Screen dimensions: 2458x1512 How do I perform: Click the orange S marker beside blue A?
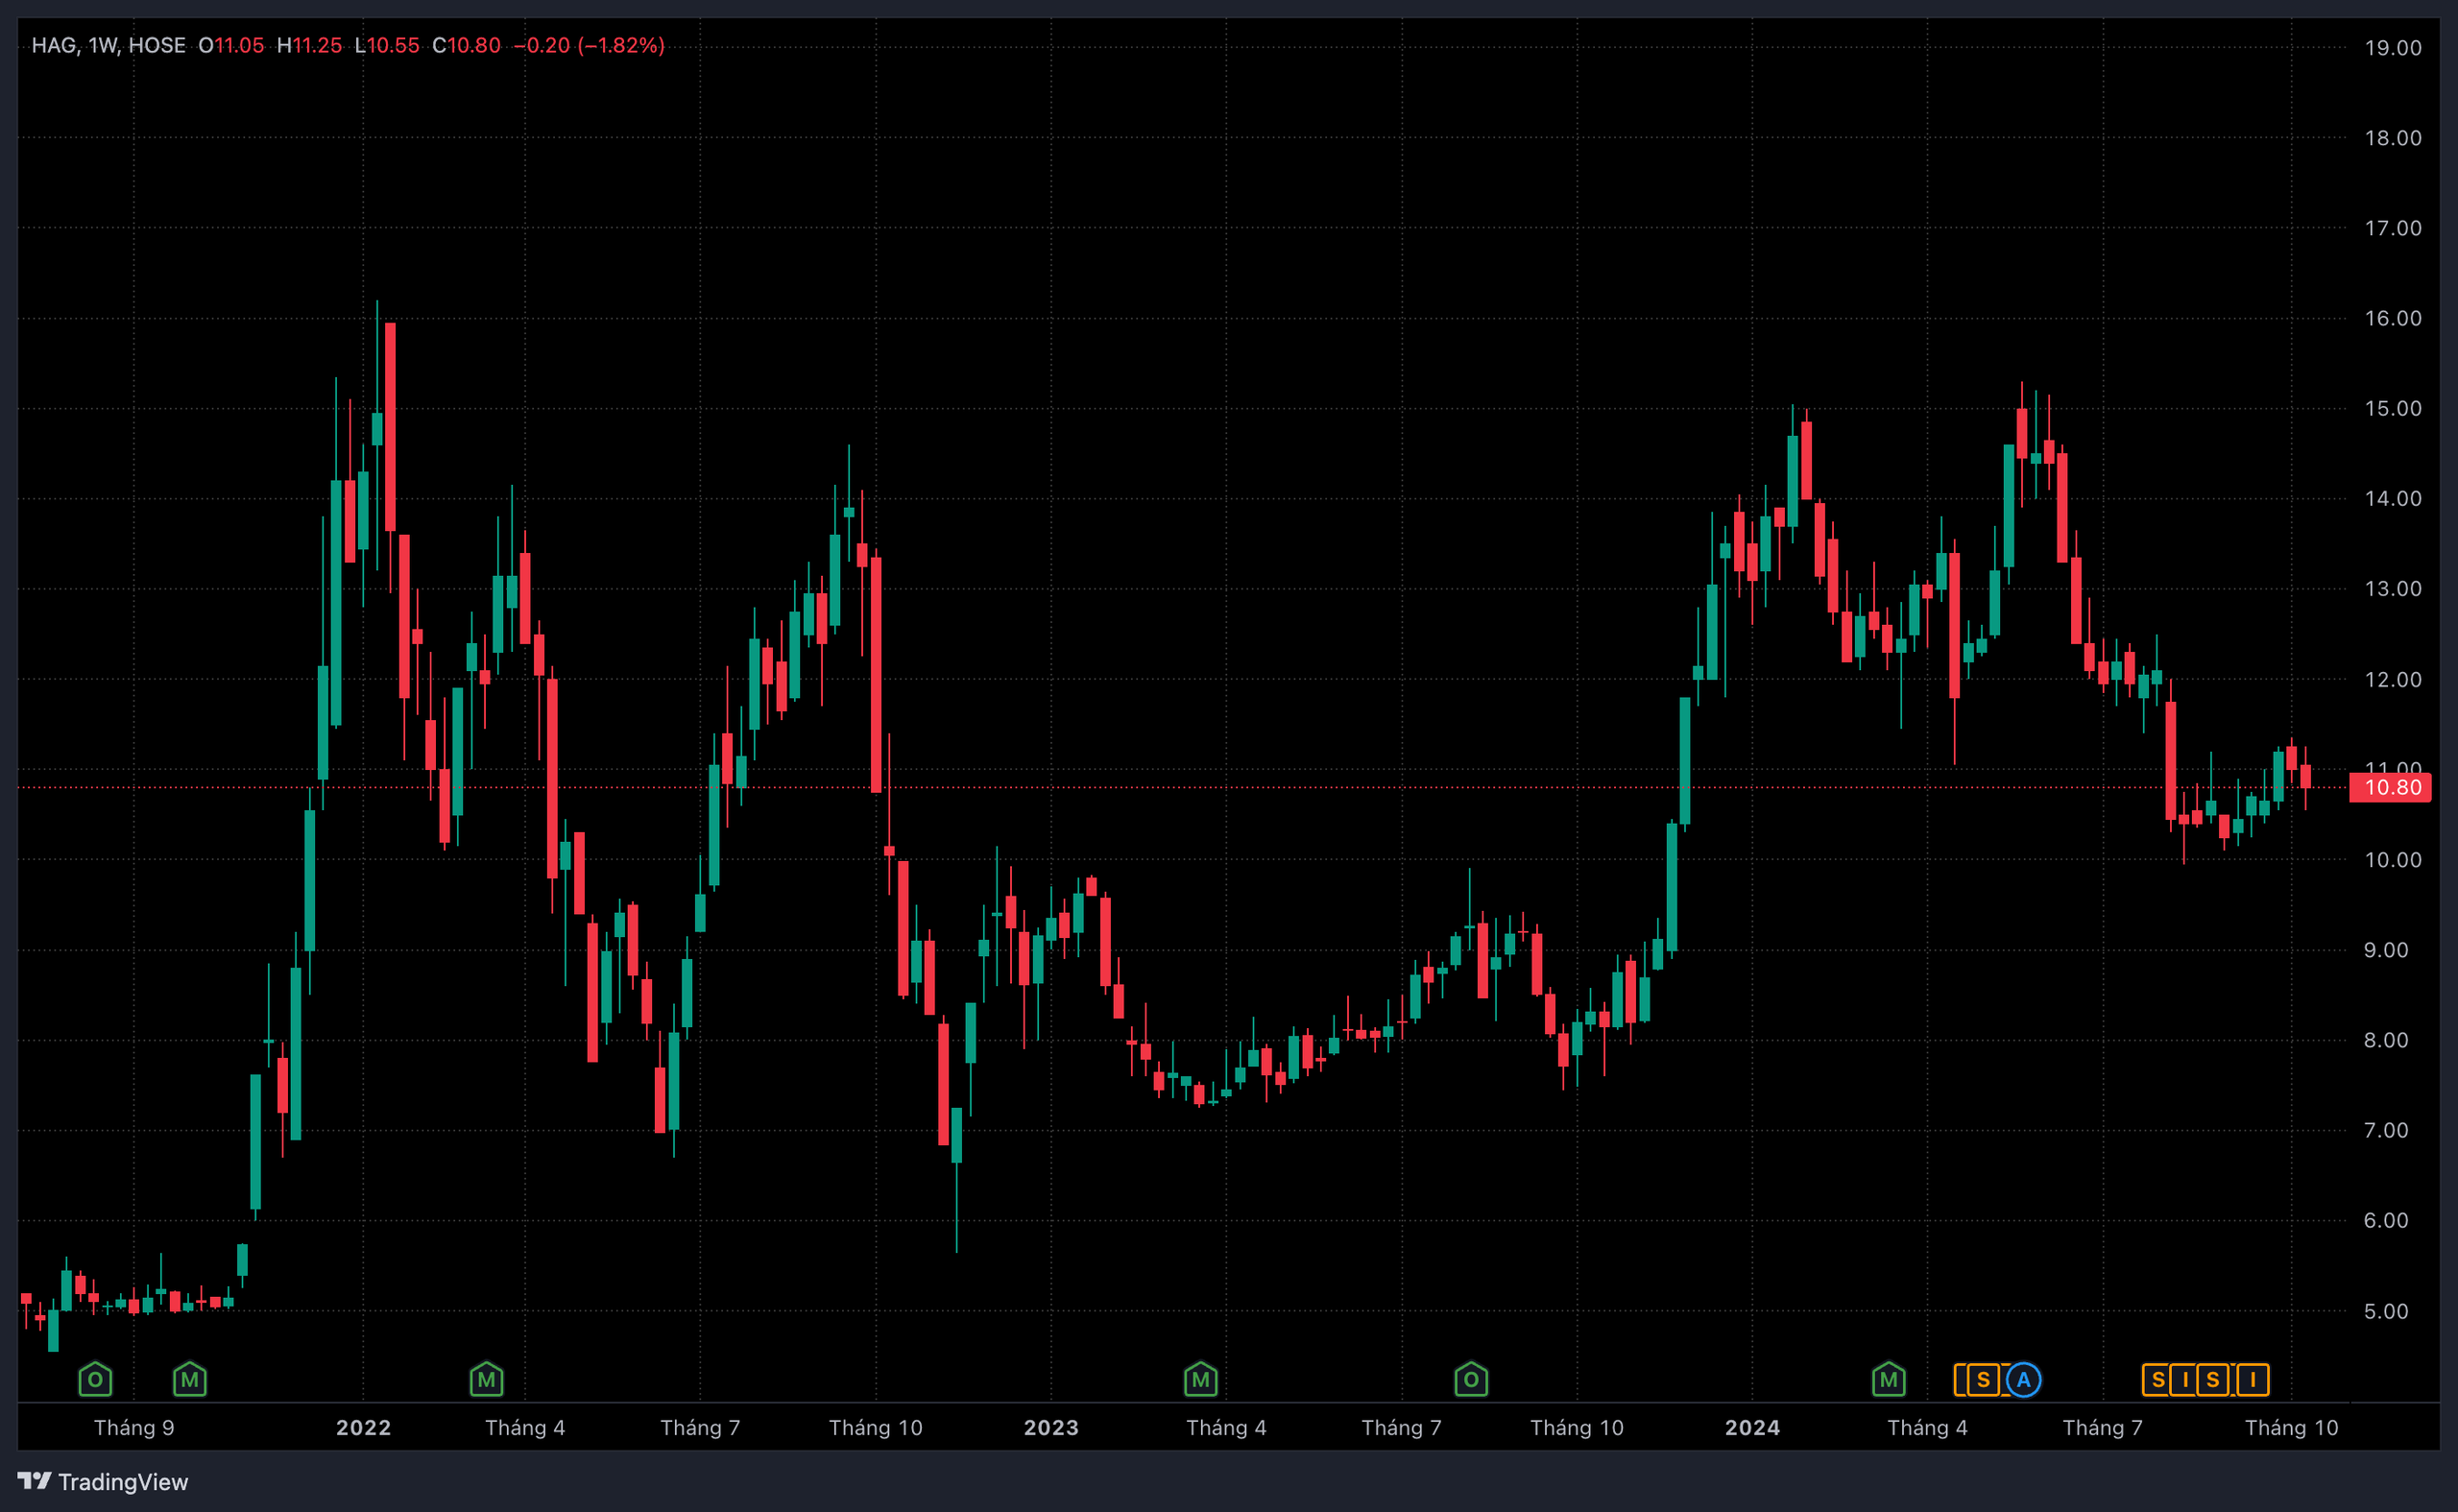tap(1982, 1380)
